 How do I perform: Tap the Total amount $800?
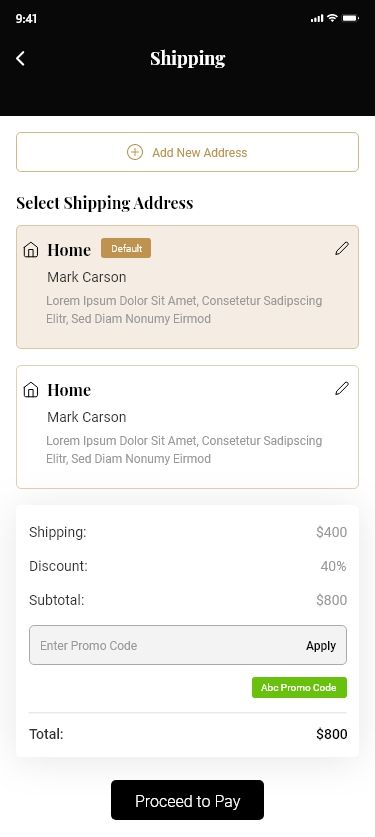pyautogui.click(x=331, y=734)
